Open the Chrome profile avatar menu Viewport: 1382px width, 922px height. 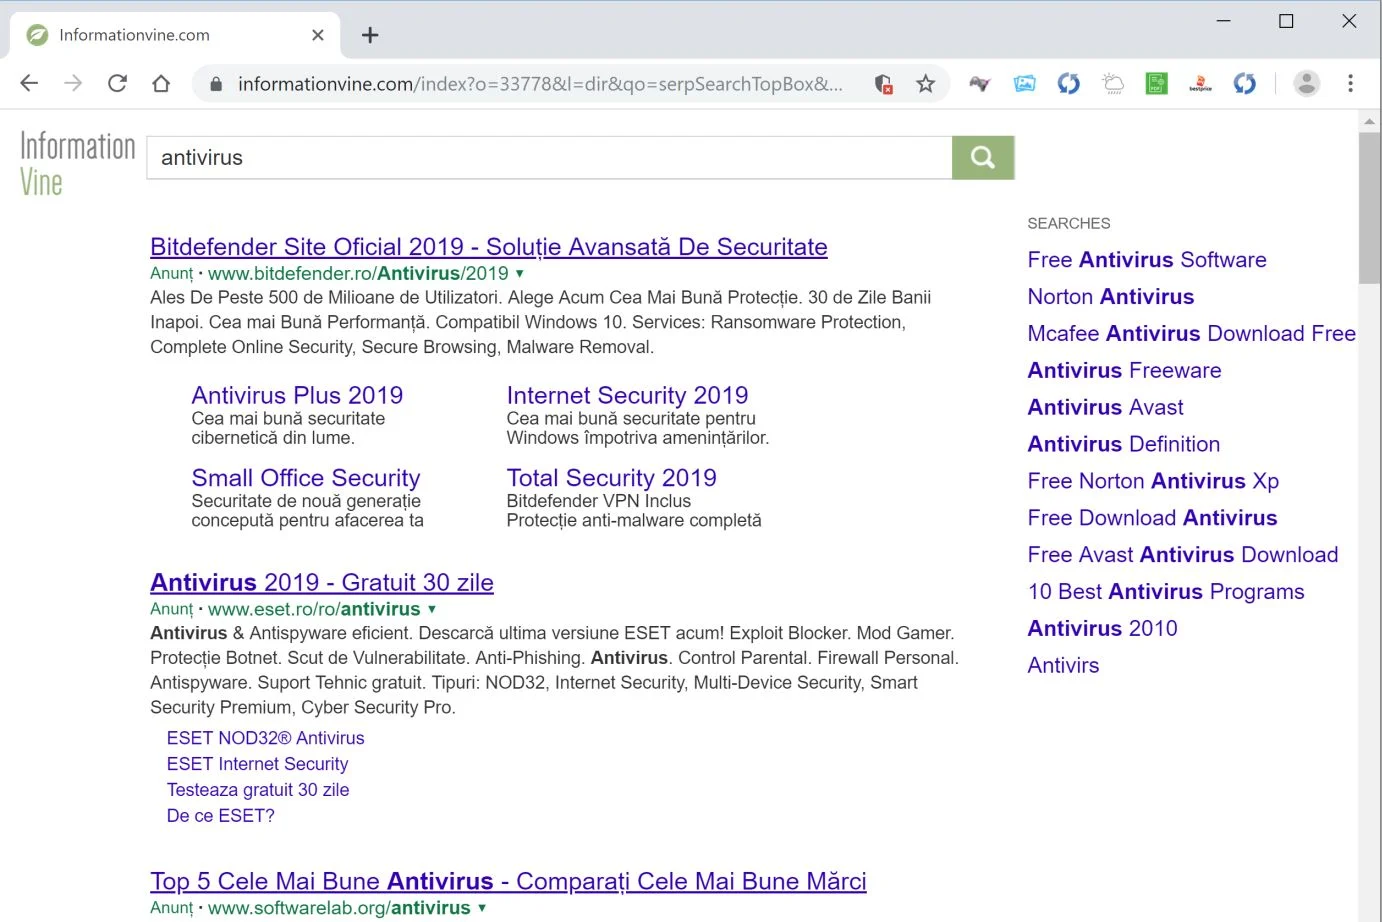pyautogui.click(x=1307, y=84)
